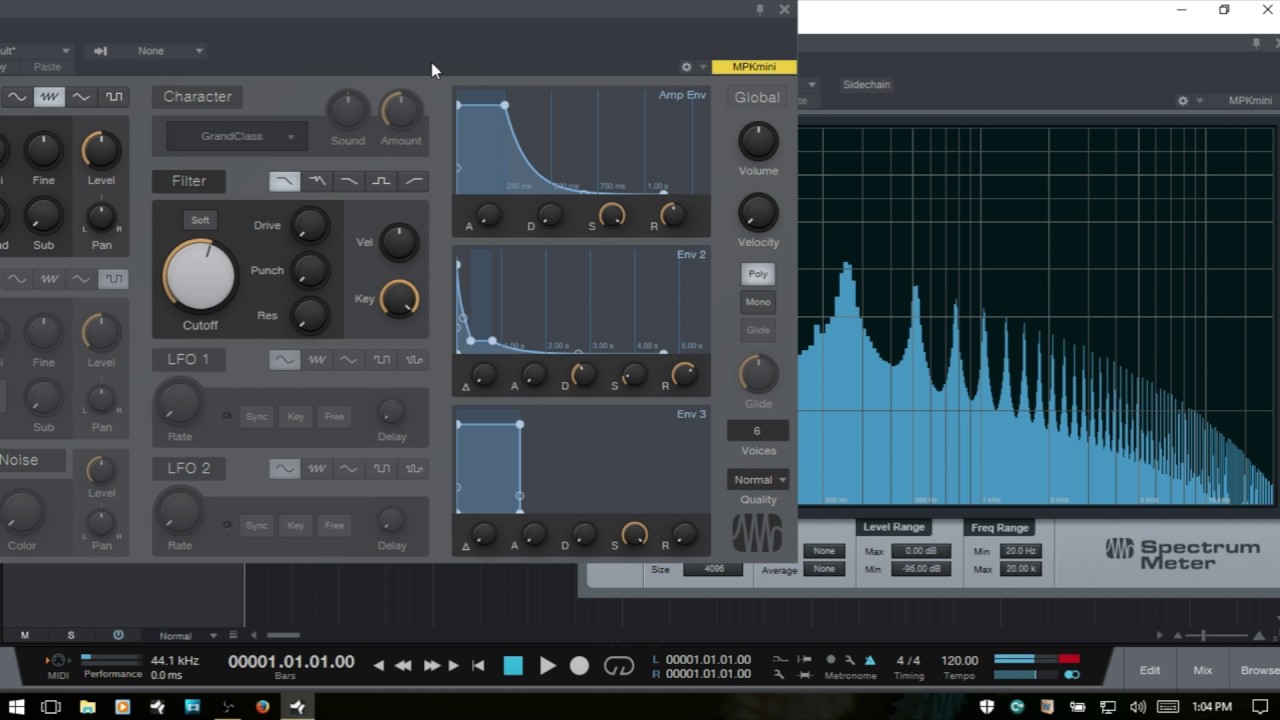The width and height of the screenshot is (1280, 720).
Task: Select the random sample-and-hold waveform for LFO 2
Action: [413, 468]
